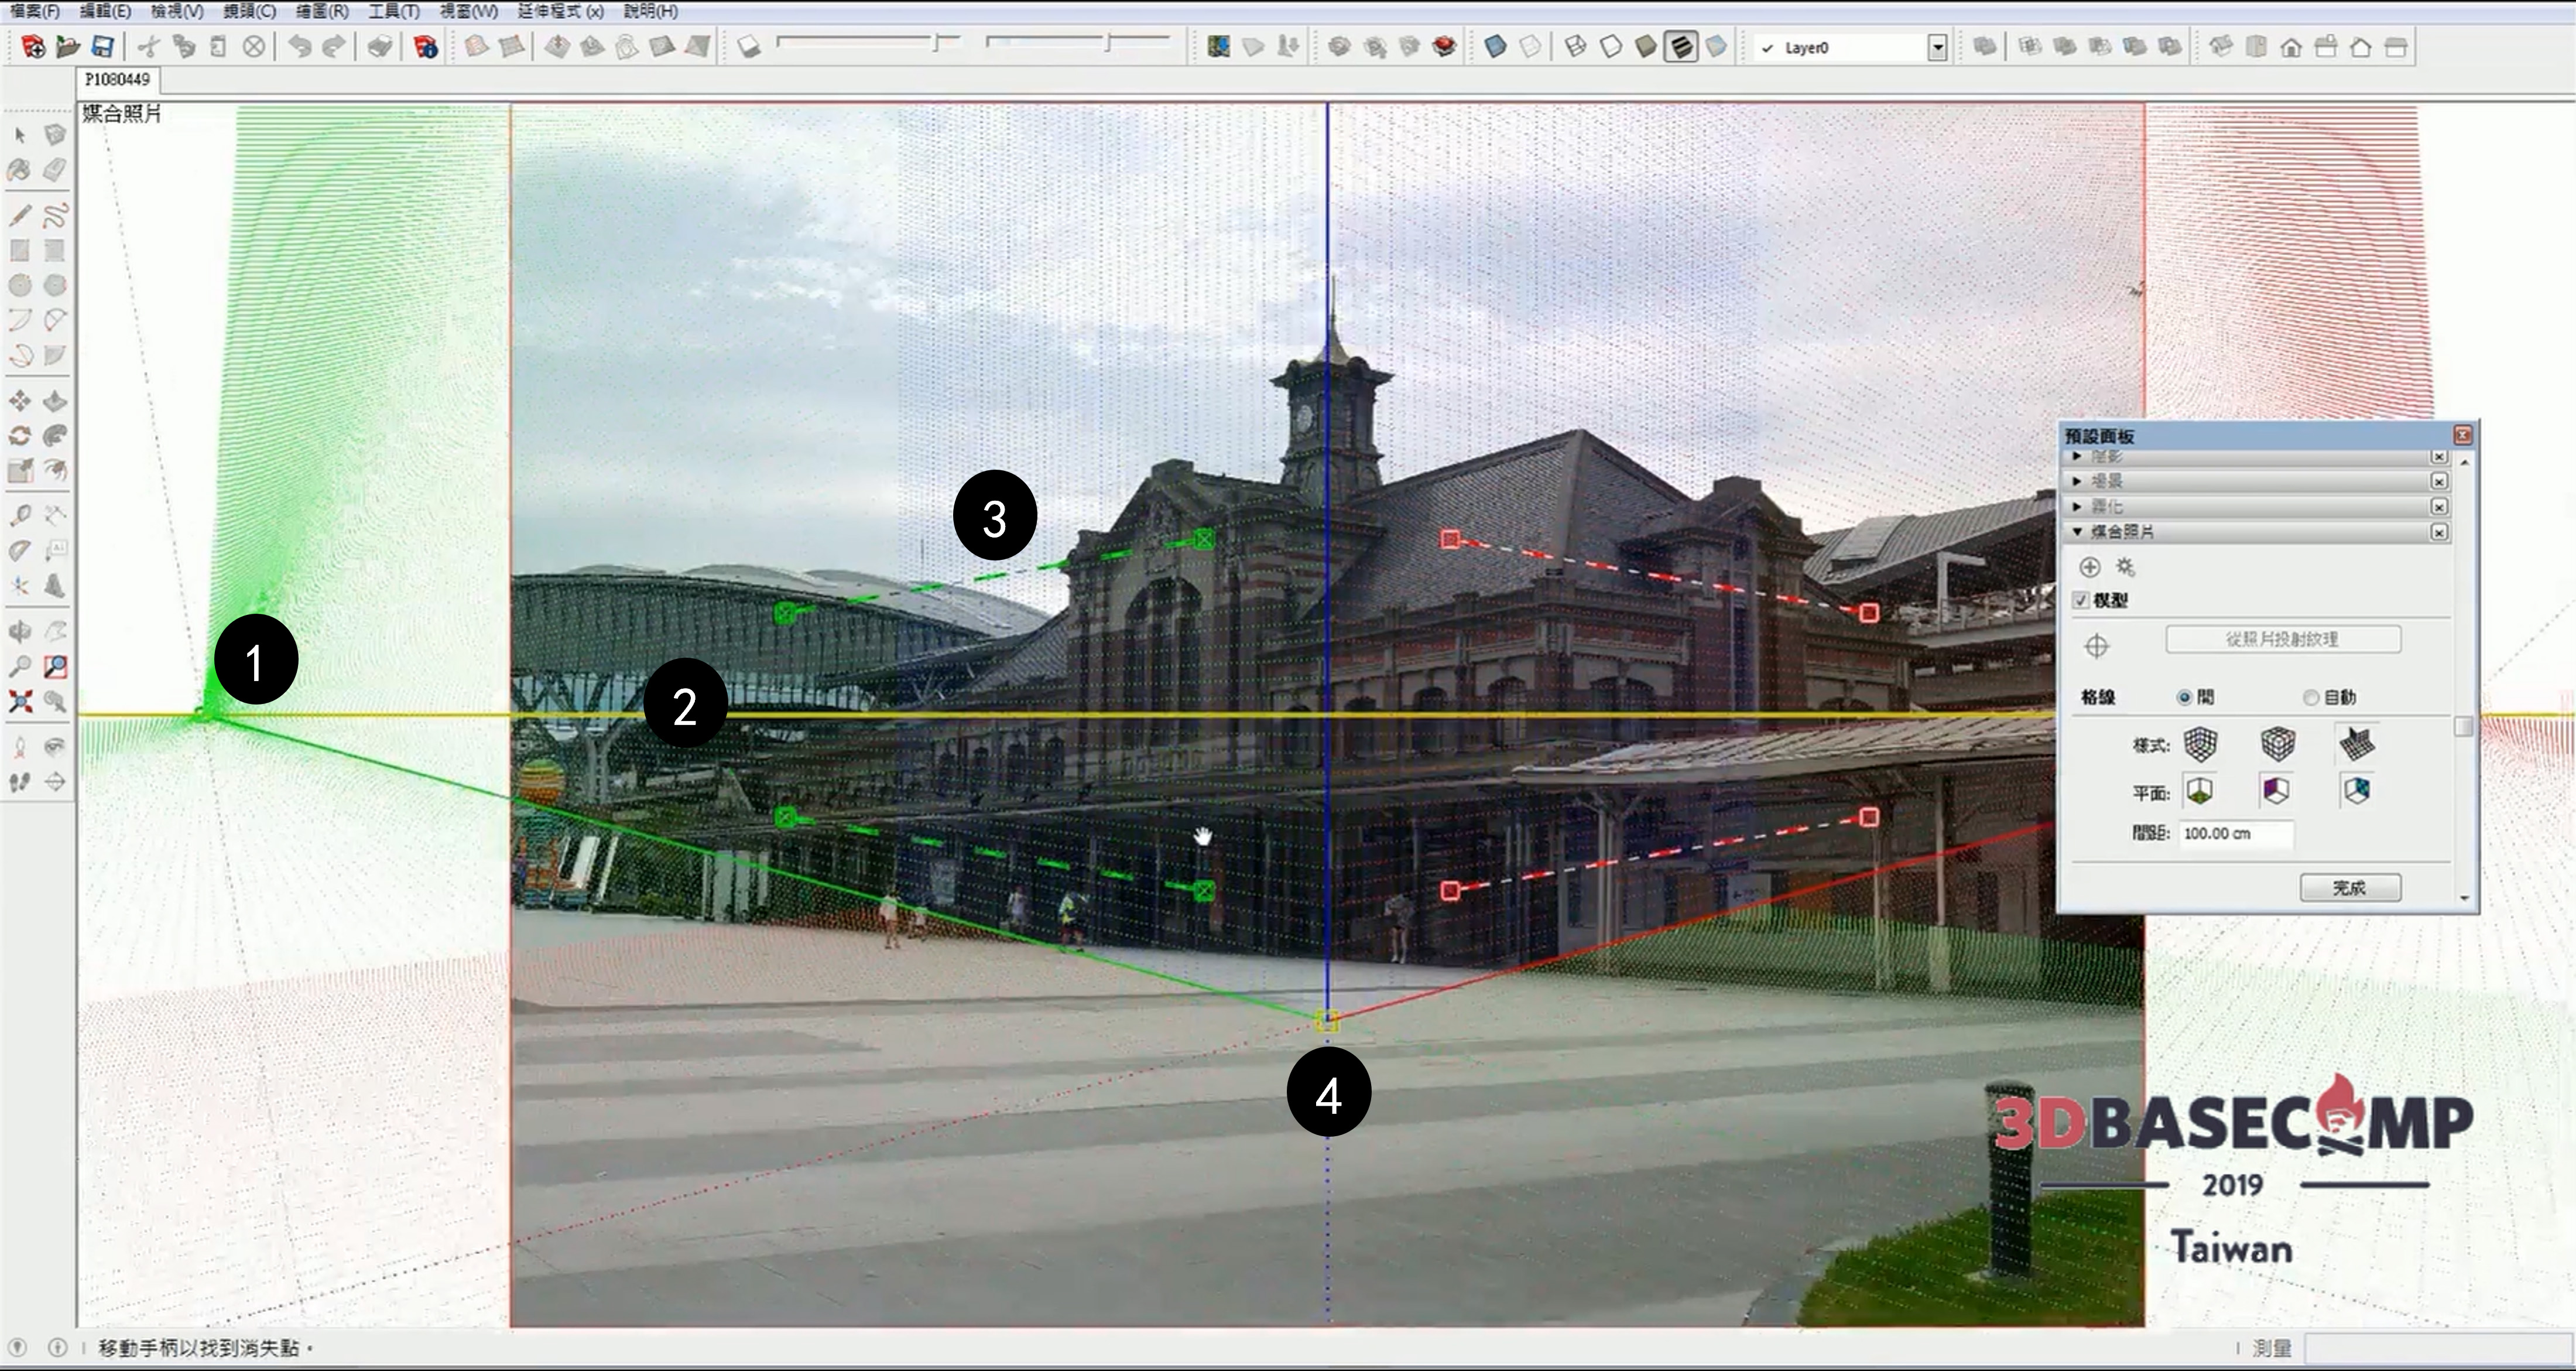The height and width of the screenshot is (1371, 2576).
Task: Click the 完成 button
Action: (2349, 887)
